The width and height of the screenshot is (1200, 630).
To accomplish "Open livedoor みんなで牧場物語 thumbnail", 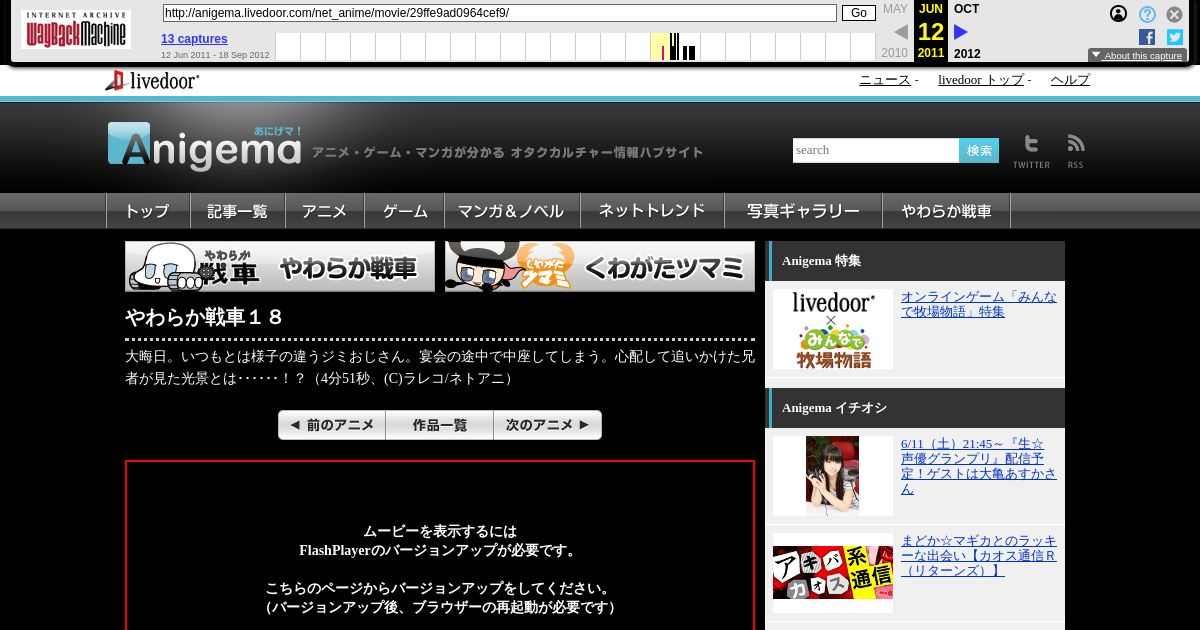I will click(833, 329).
